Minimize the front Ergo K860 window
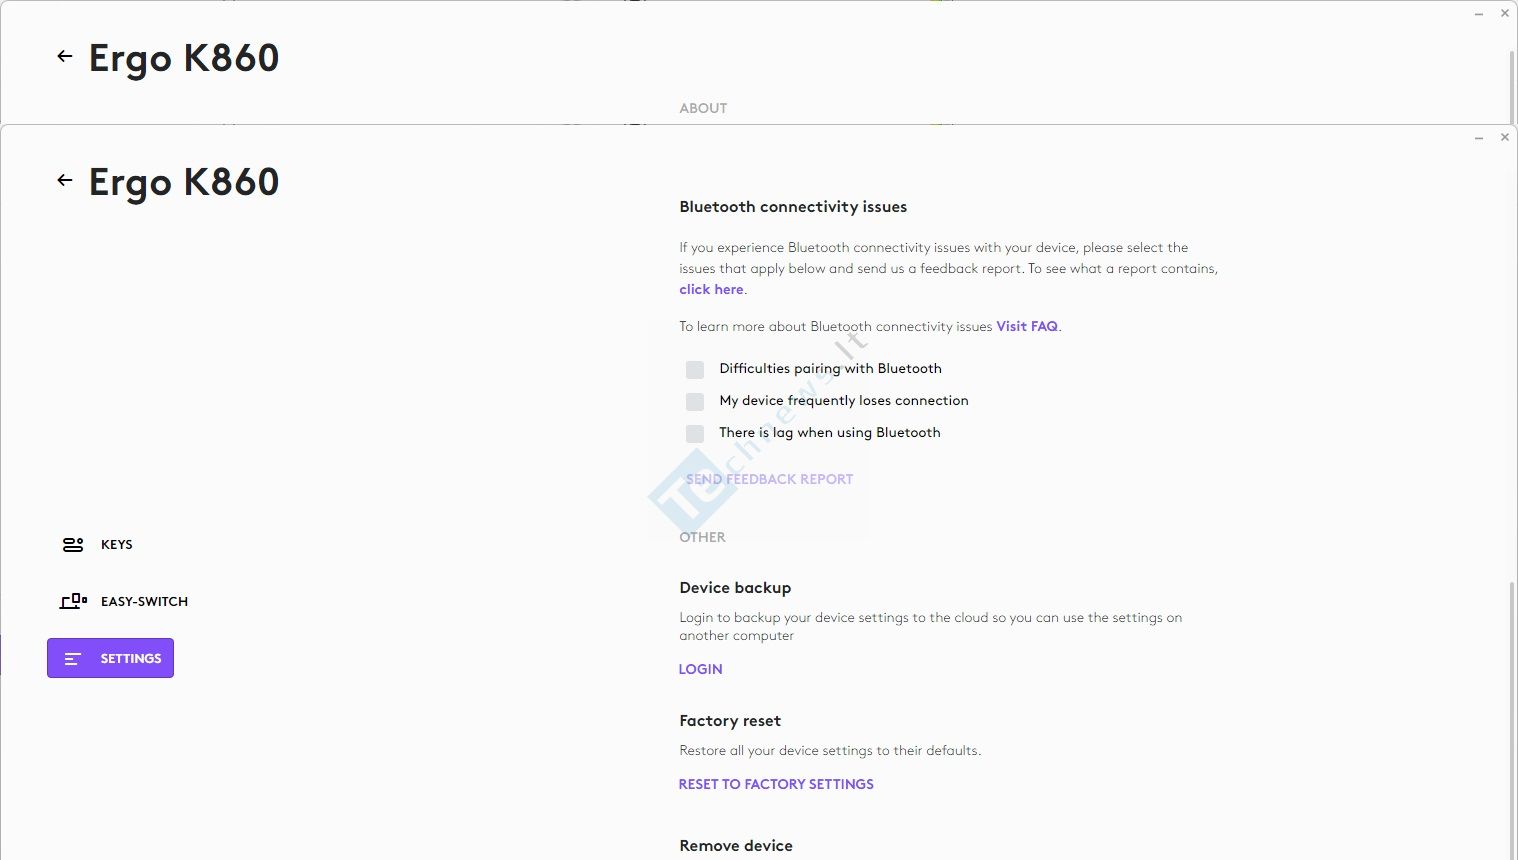 1478,138
